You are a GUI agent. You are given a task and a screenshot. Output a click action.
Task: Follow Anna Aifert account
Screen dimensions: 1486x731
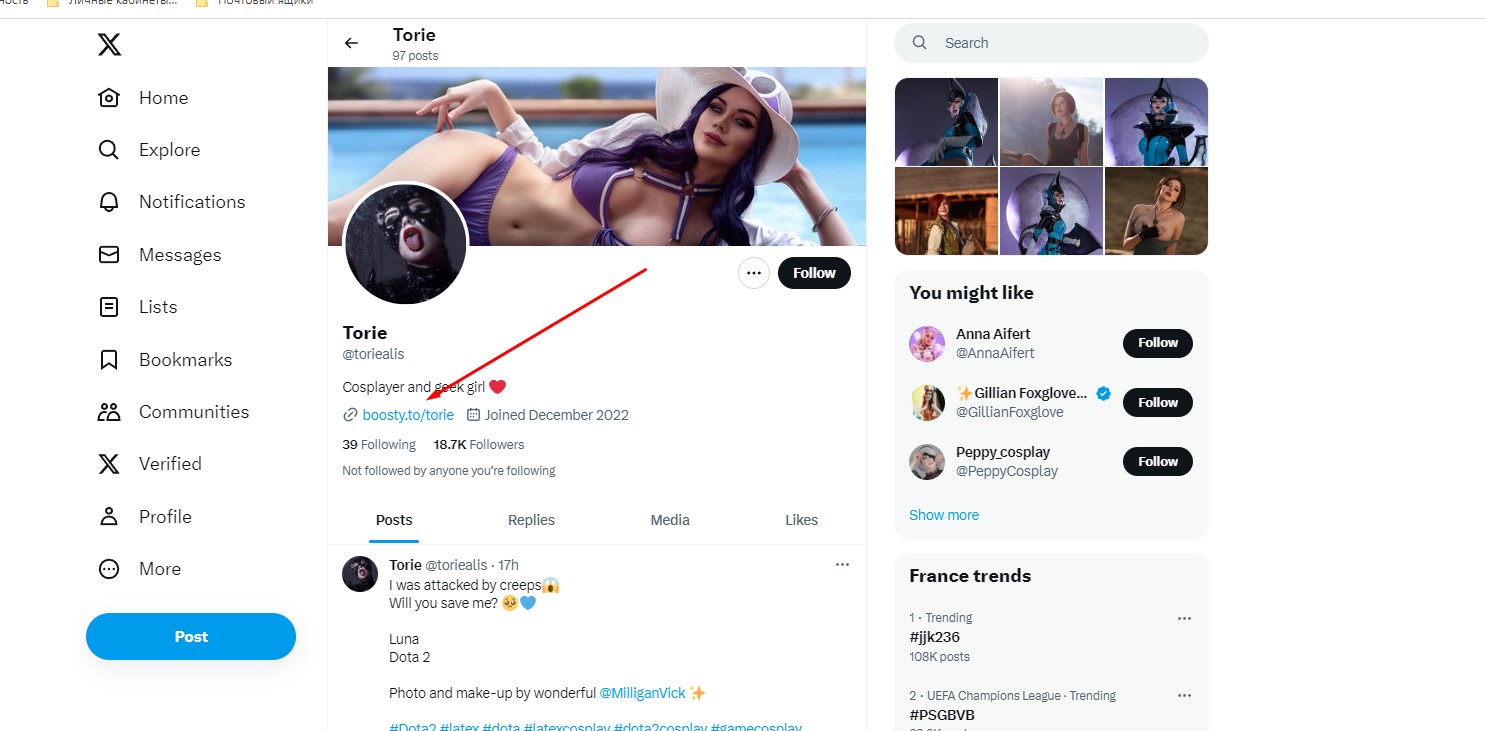click(1157, 343)
